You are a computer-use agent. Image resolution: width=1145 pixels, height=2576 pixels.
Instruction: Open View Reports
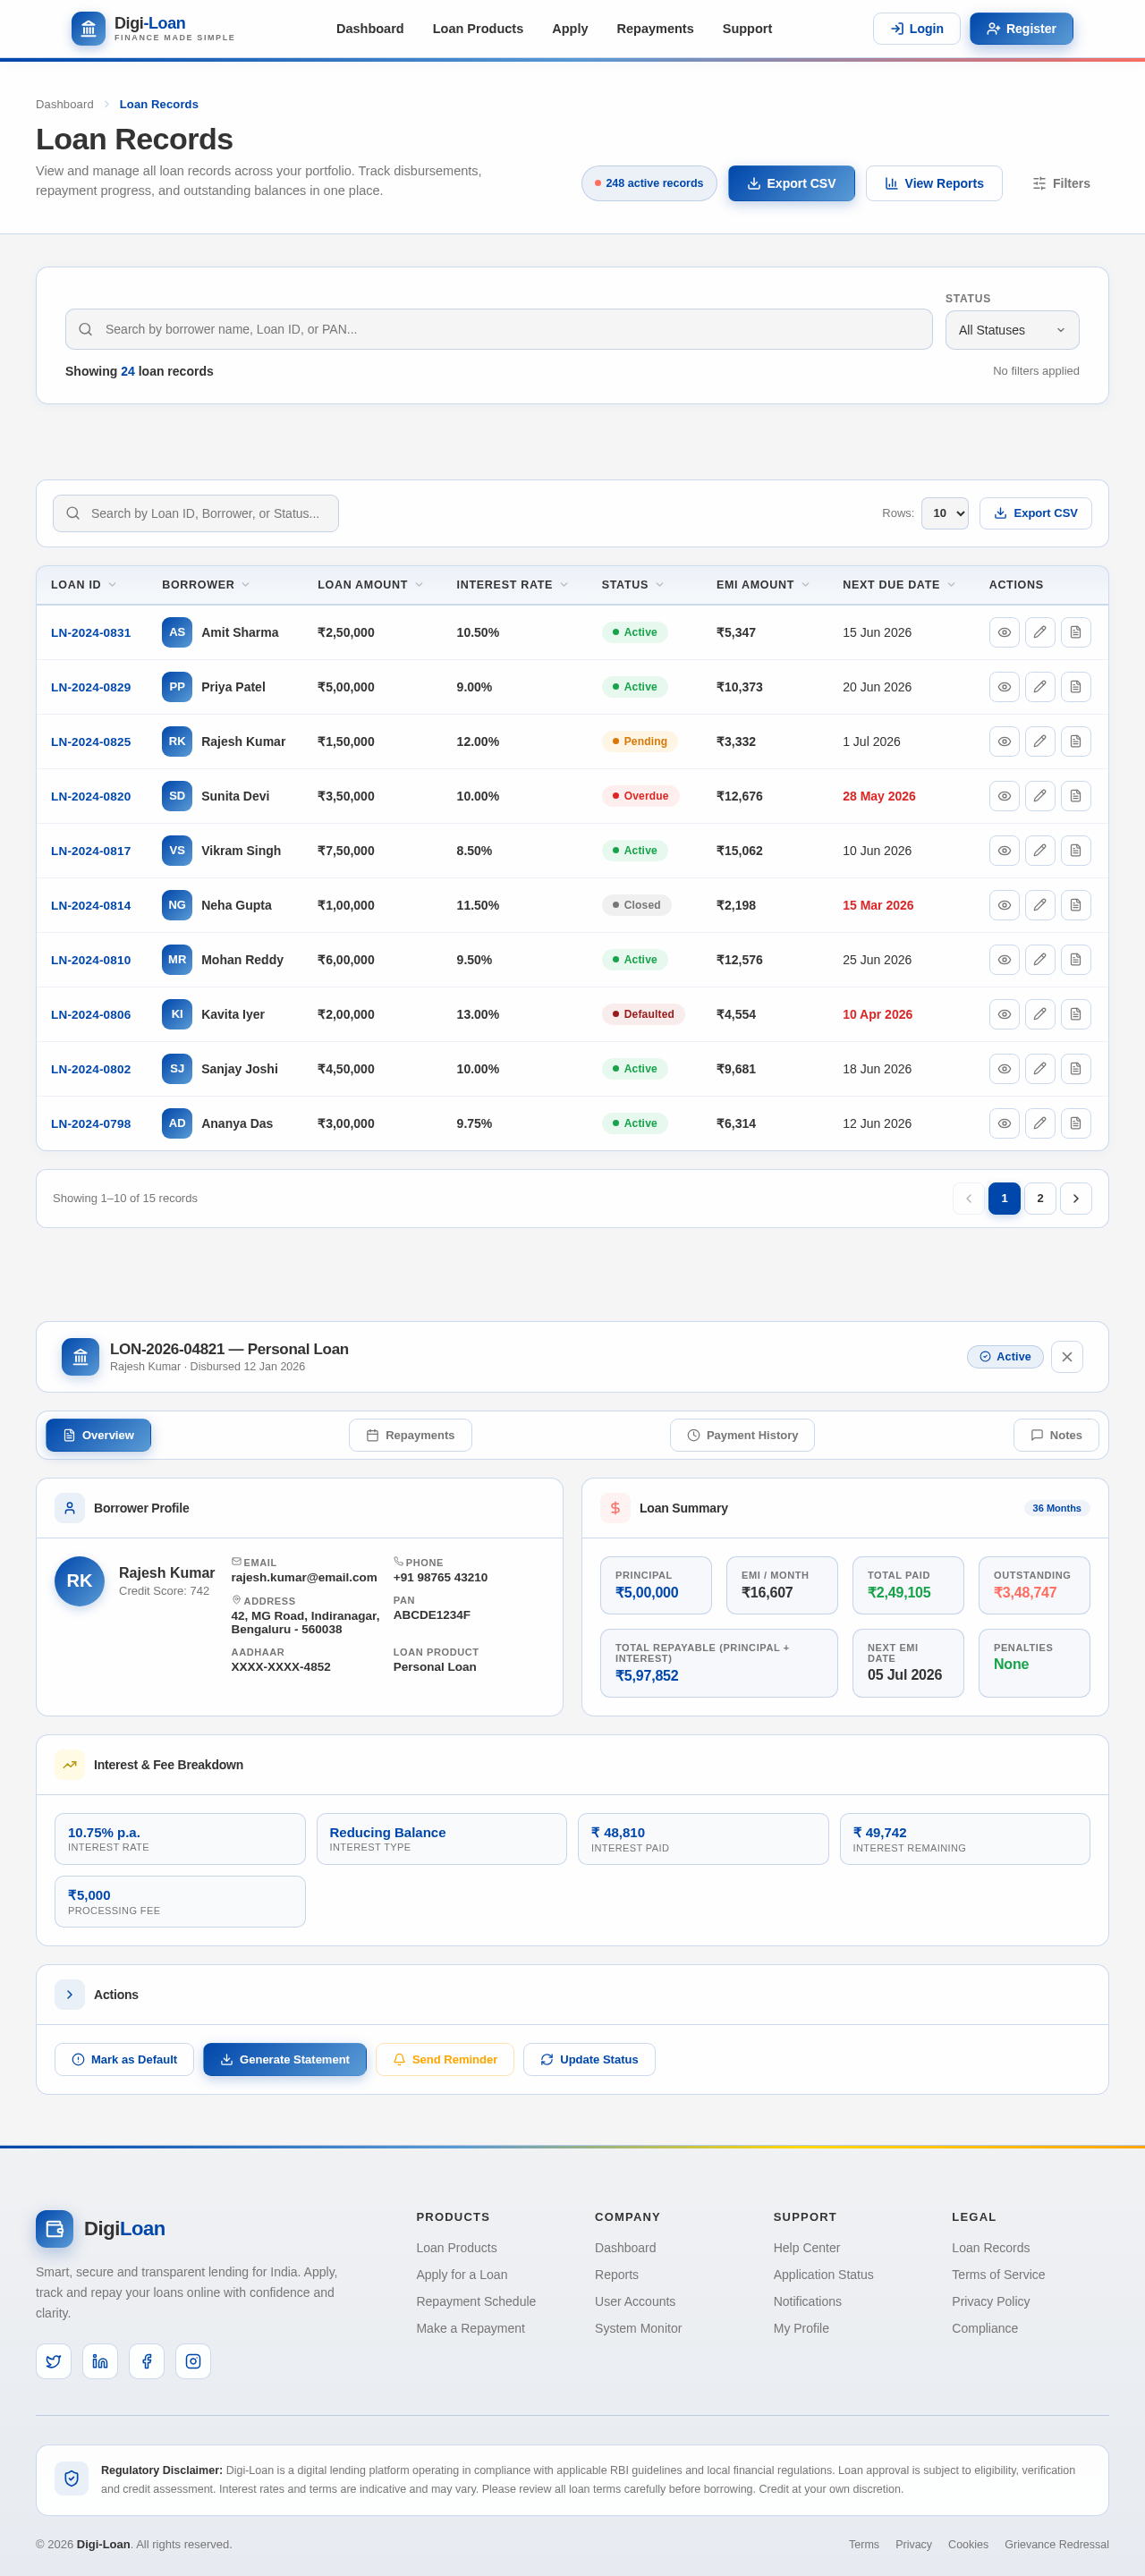[x=934, y=183]
